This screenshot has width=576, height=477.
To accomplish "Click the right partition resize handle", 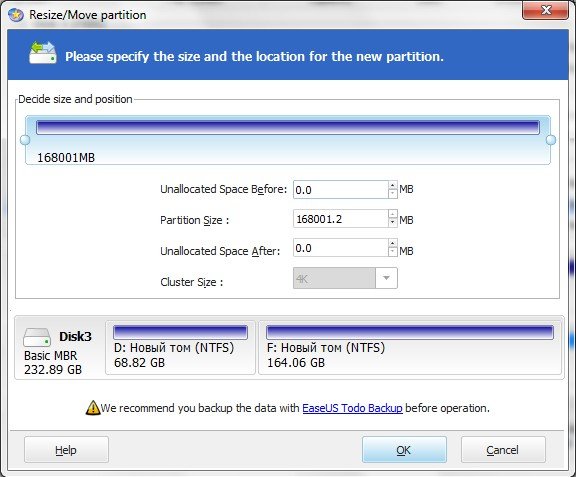I will [x=551, y=140].
